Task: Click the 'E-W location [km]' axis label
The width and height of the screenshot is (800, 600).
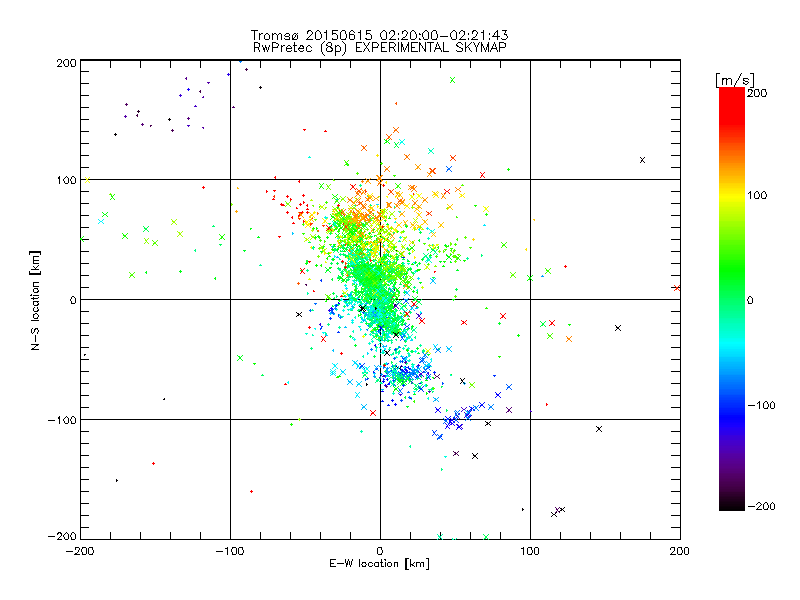Action: (379, 564)
